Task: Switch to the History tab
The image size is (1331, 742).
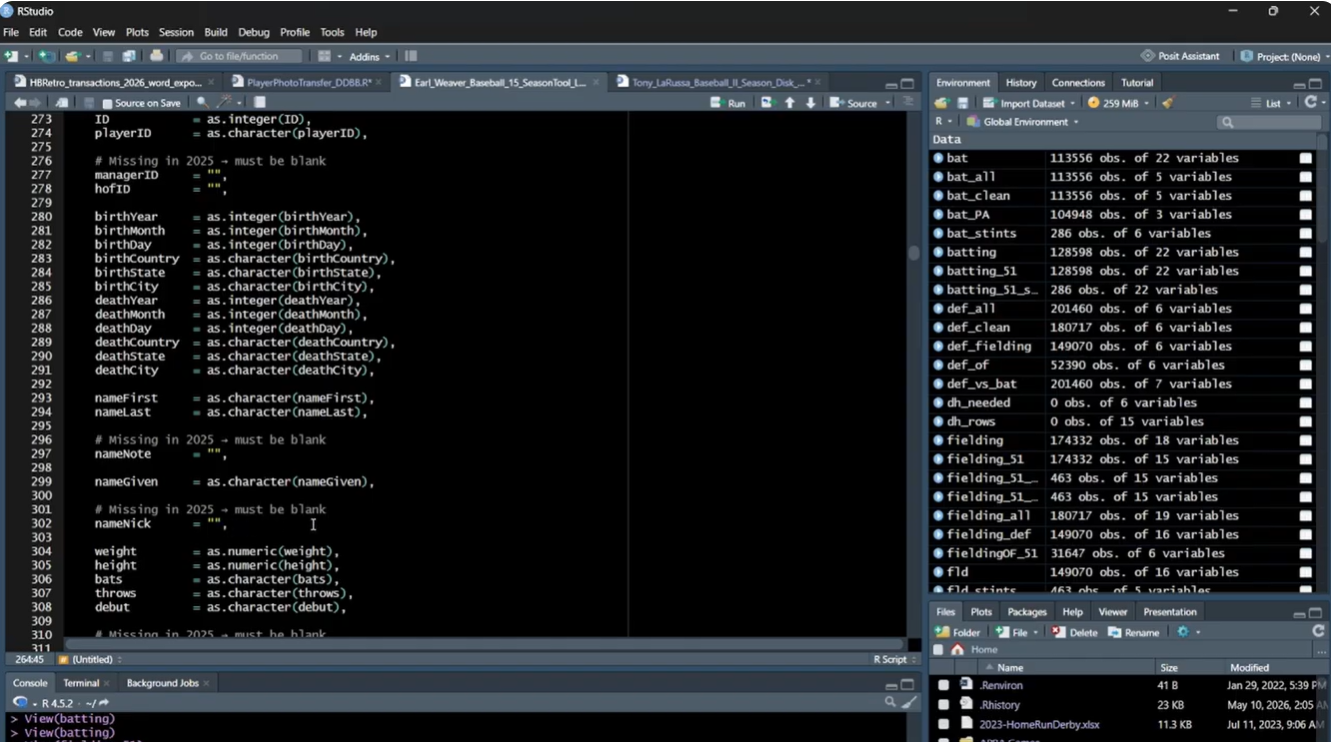Action: [x=1021, y=83]
